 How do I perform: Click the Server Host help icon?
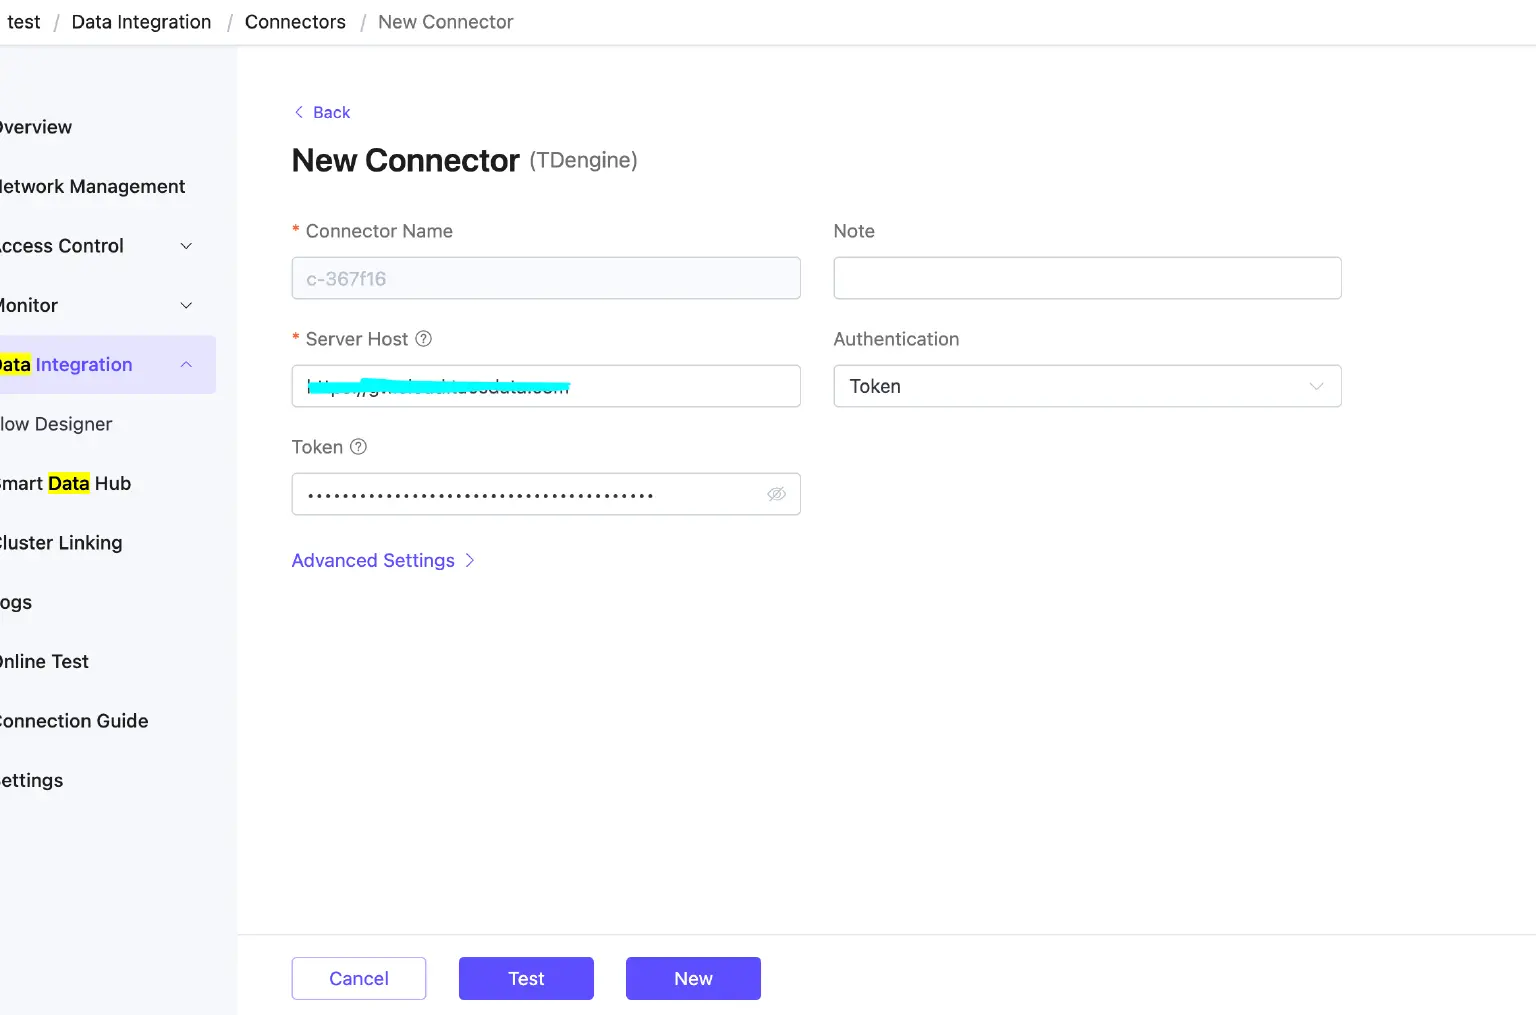(424, 339)
